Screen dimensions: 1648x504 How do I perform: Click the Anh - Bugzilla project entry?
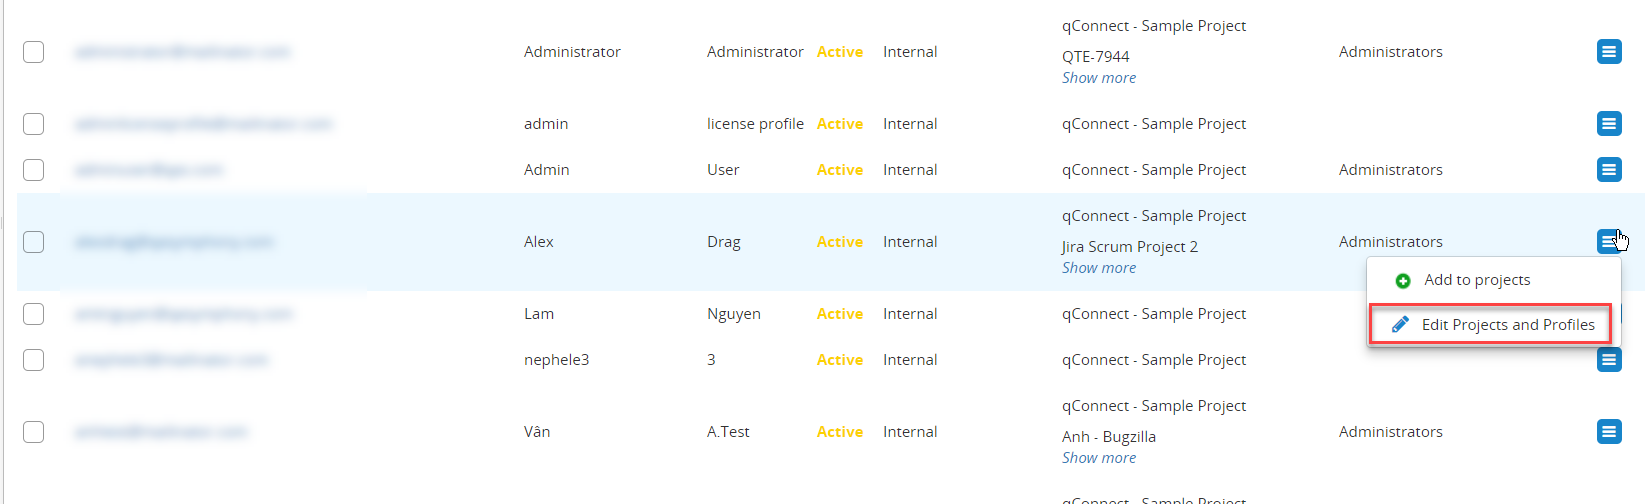[x=1108, y=437]
